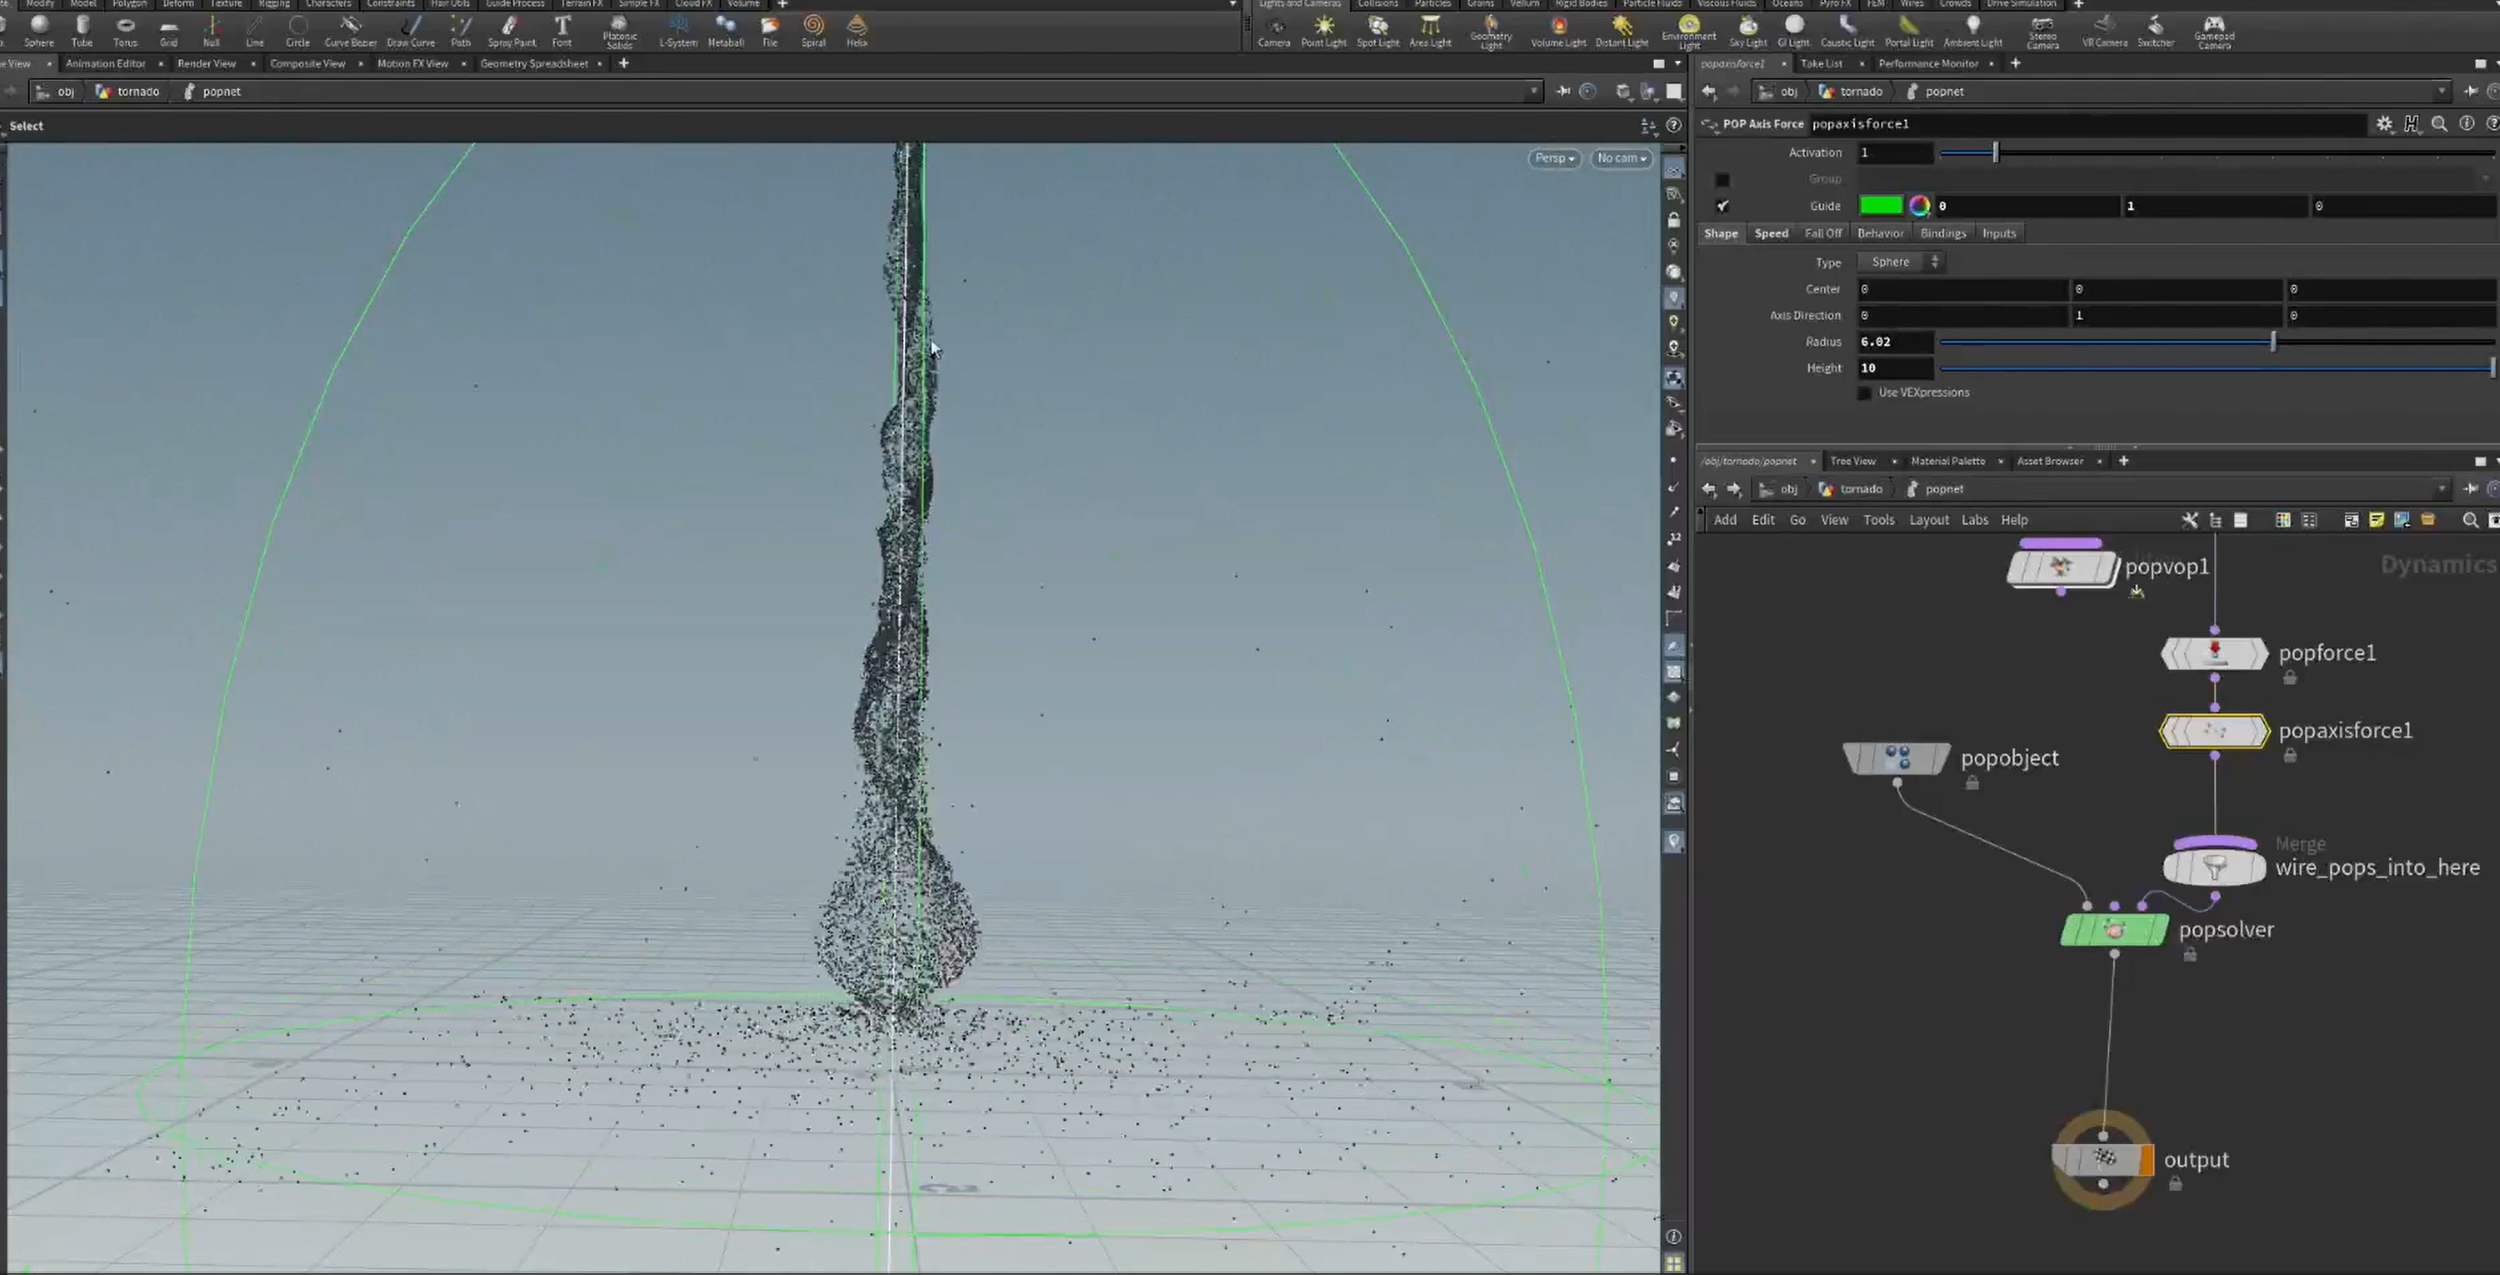2500x1275 pixels.
Task: Switch to the Speed tab
Action: point(1771,232)
